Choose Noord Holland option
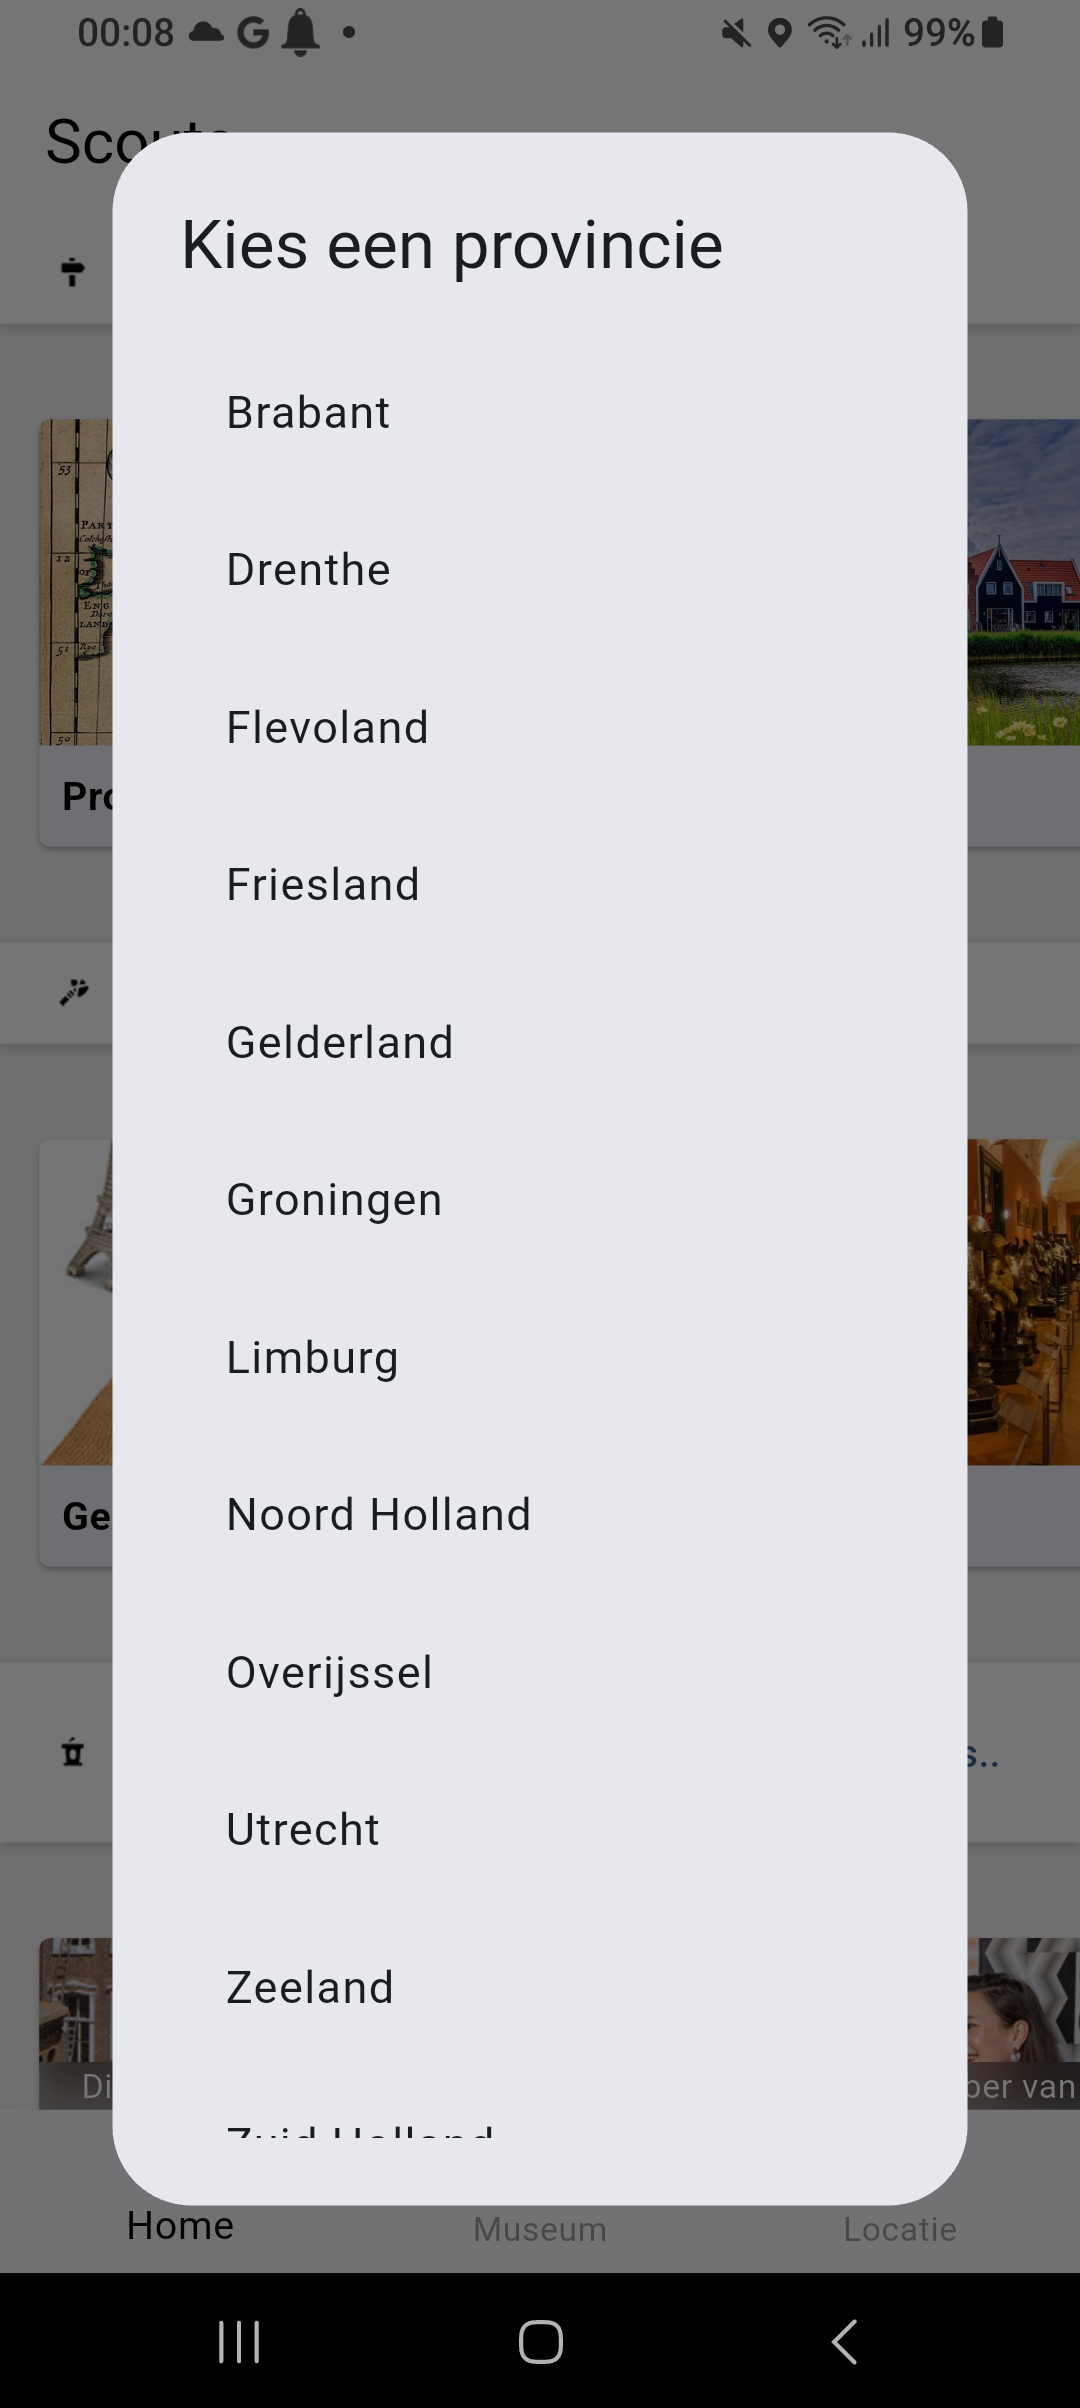This screenshot has height=2408, width=1080. [540, 1515]
